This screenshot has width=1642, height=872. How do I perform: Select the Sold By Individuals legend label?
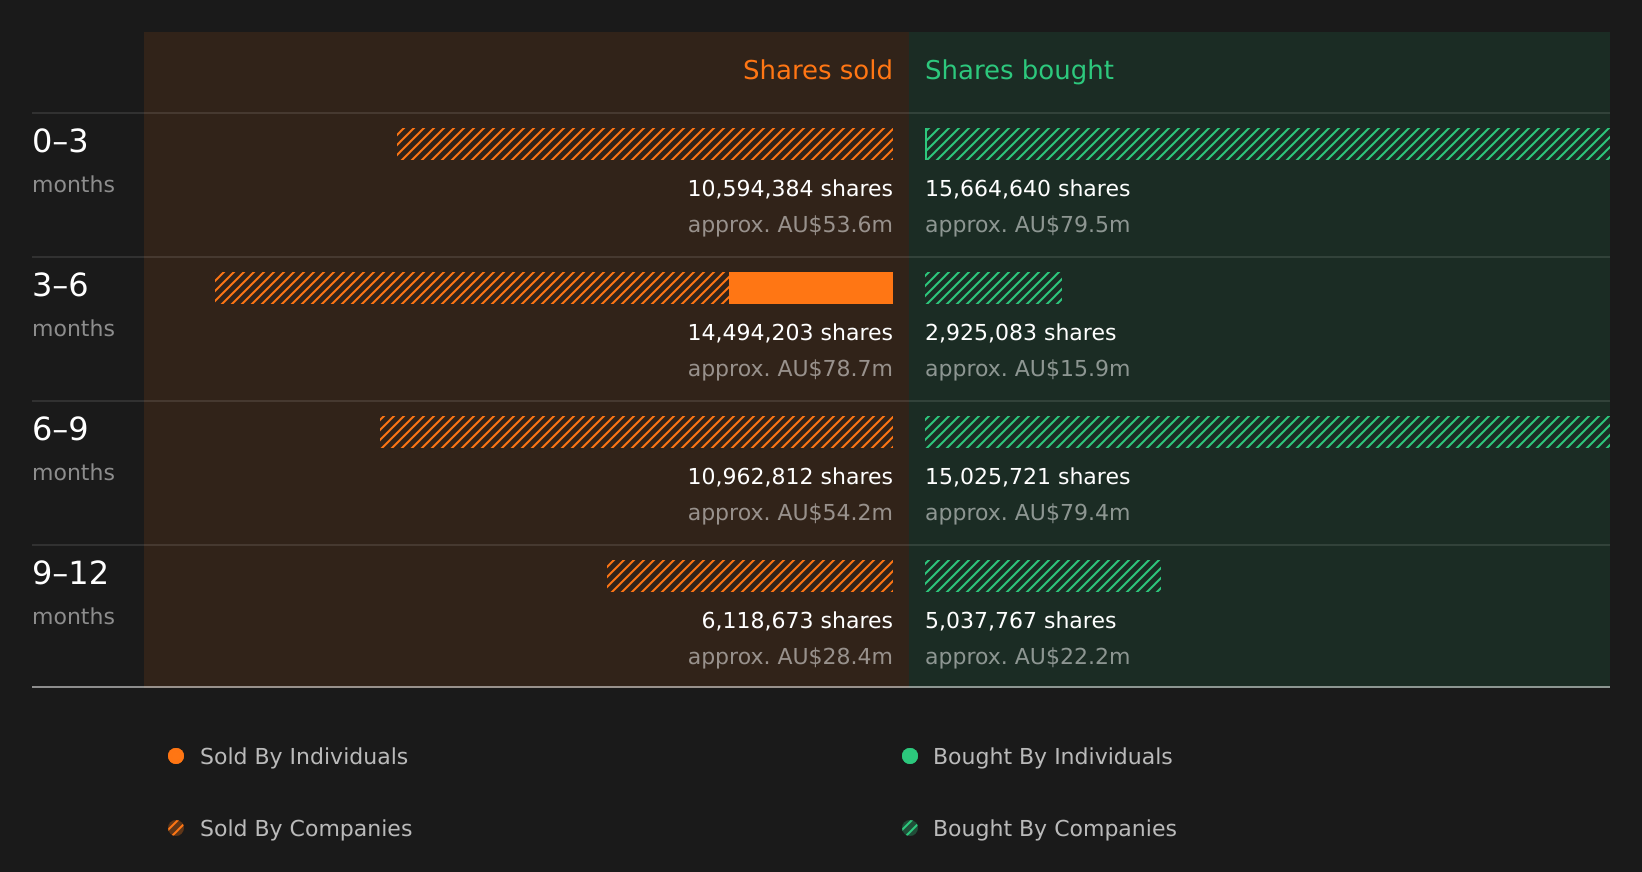304,757
